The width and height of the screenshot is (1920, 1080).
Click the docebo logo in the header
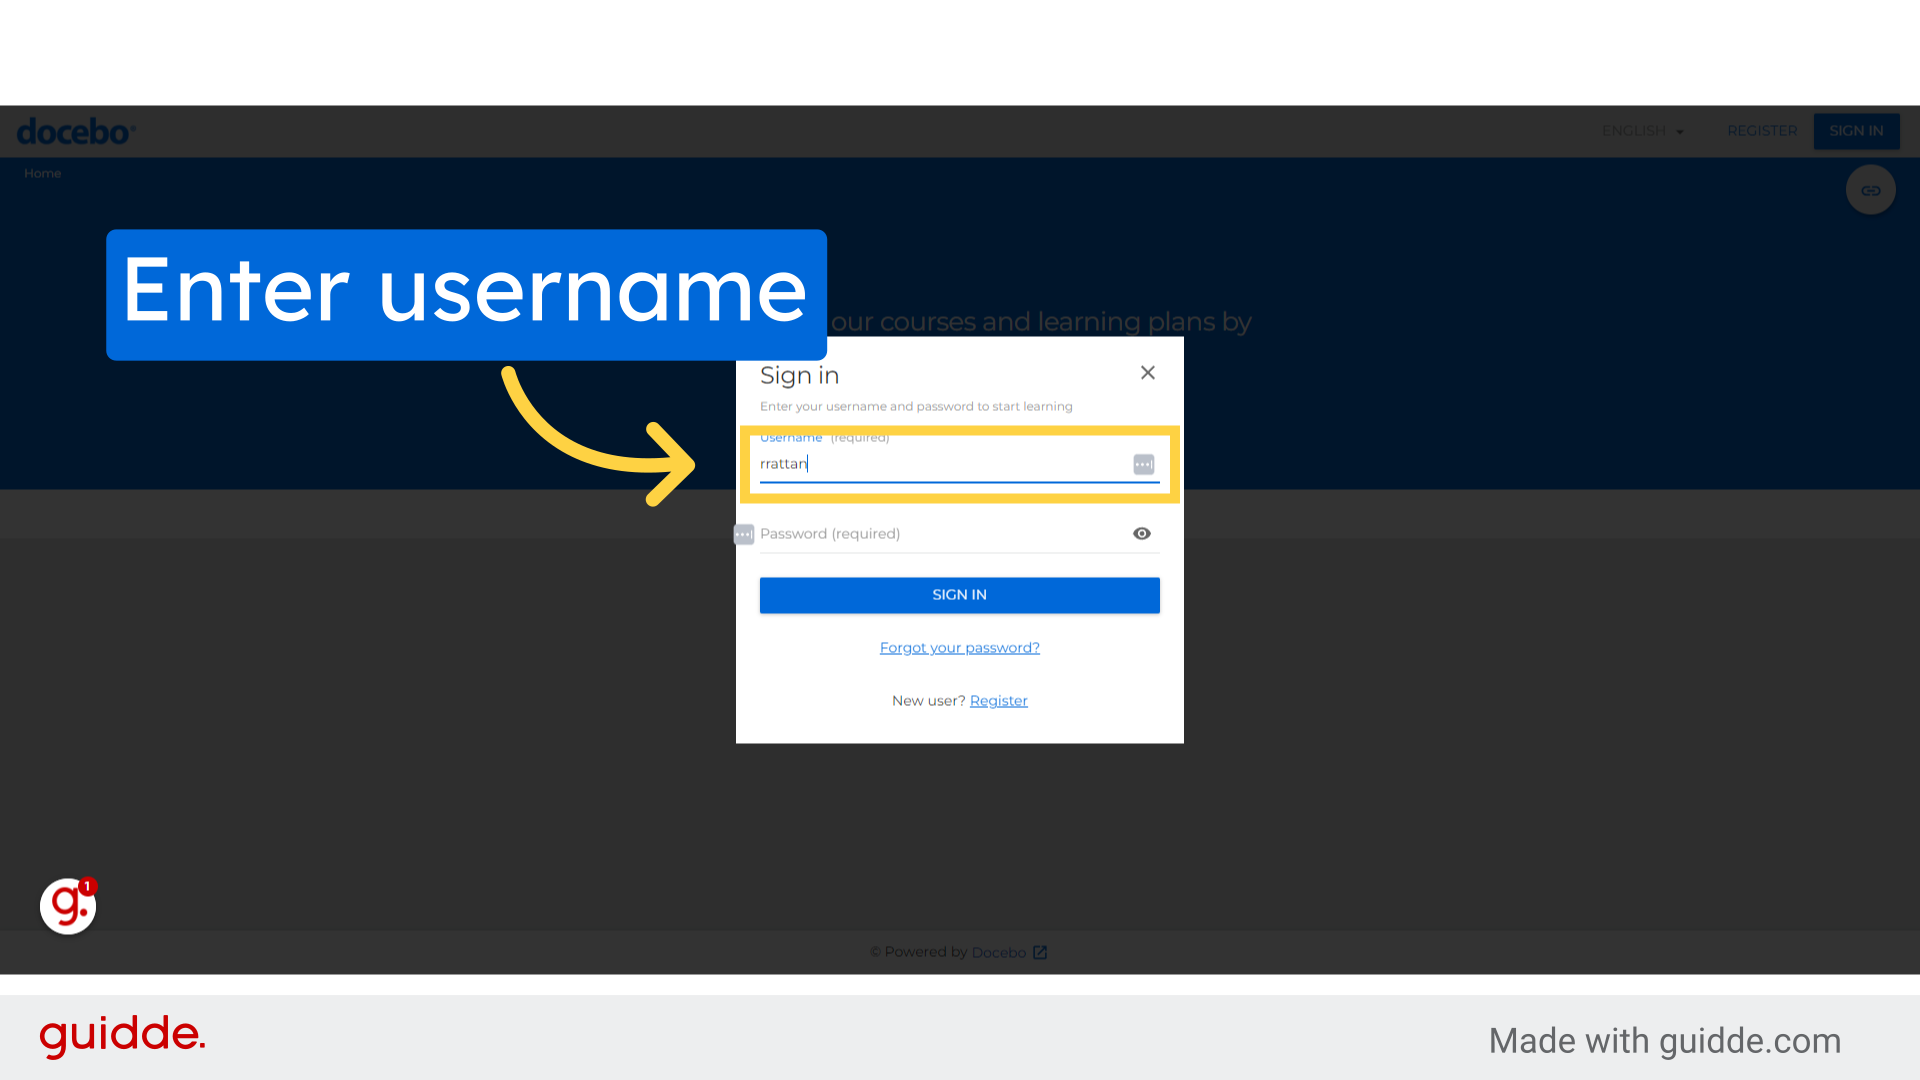[74, 130]
